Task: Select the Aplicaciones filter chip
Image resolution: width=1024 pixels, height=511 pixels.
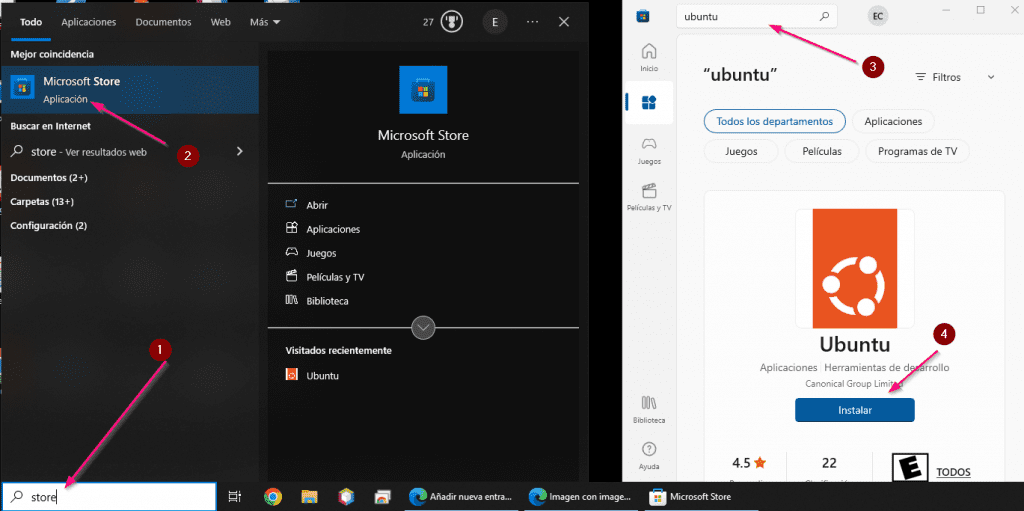Action: [893, 122]
